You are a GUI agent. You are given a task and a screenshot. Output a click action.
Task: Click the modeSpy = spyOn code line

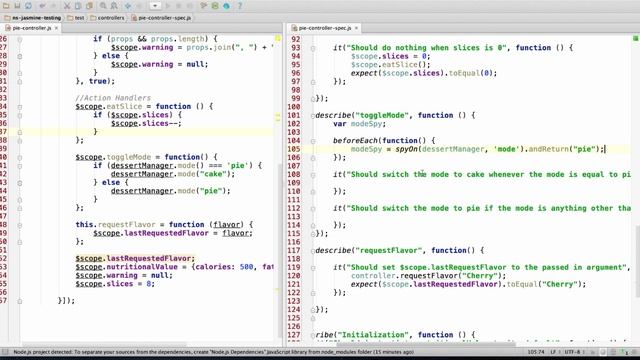478,149
